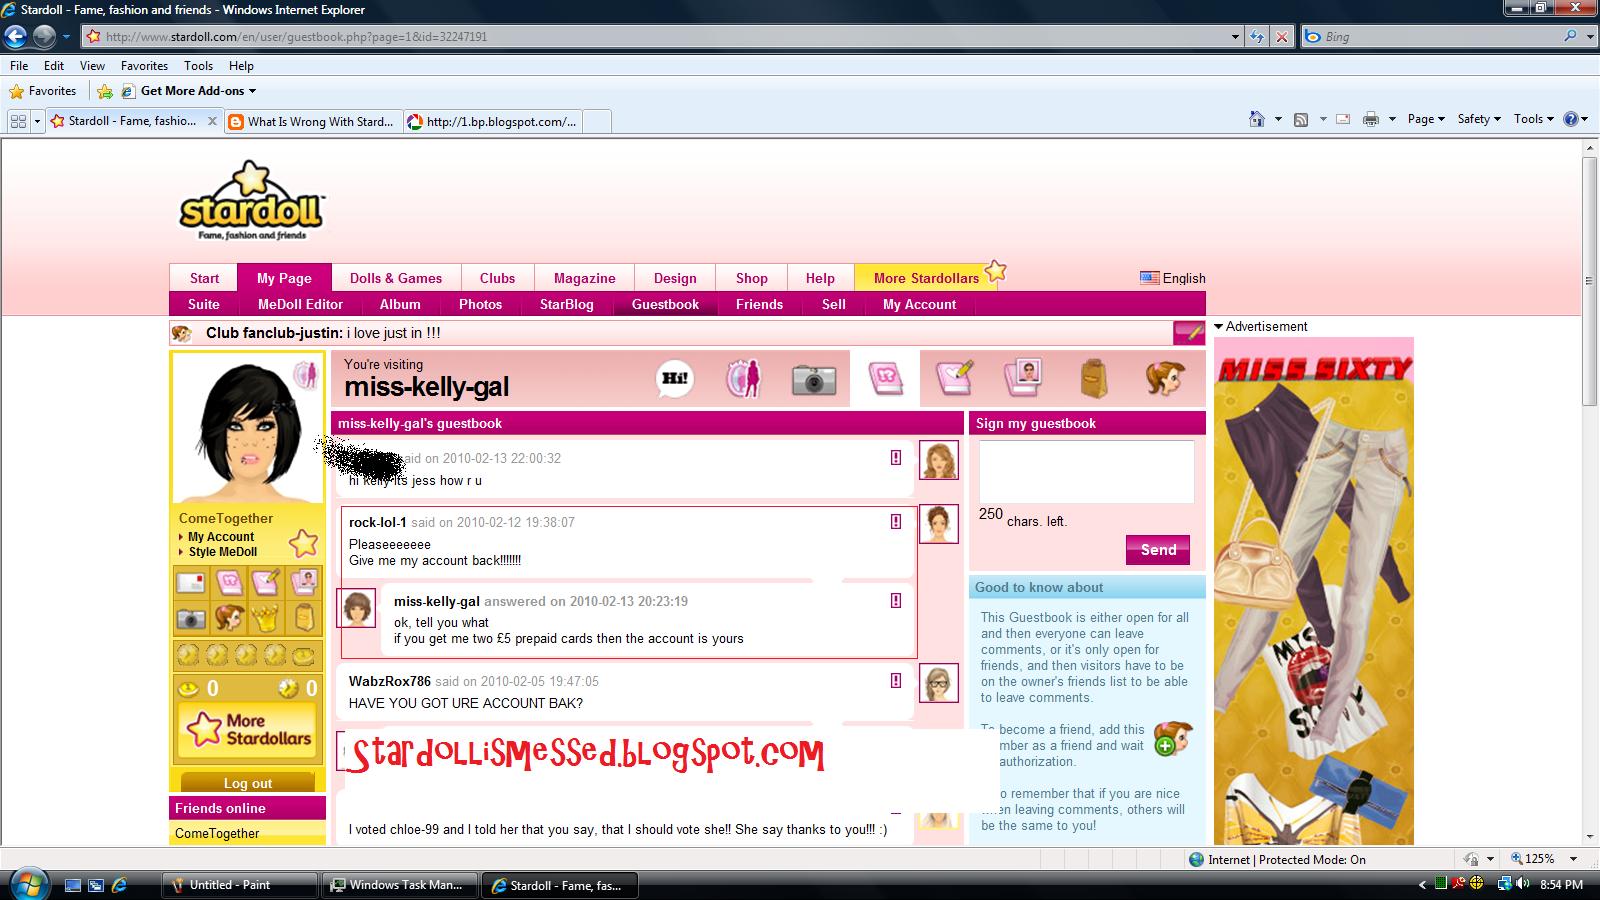Viewport: 1600px width, 900px height.
Task: Open the pink guestbook icon in visiting bar
Action: click(x=885, y=378)
